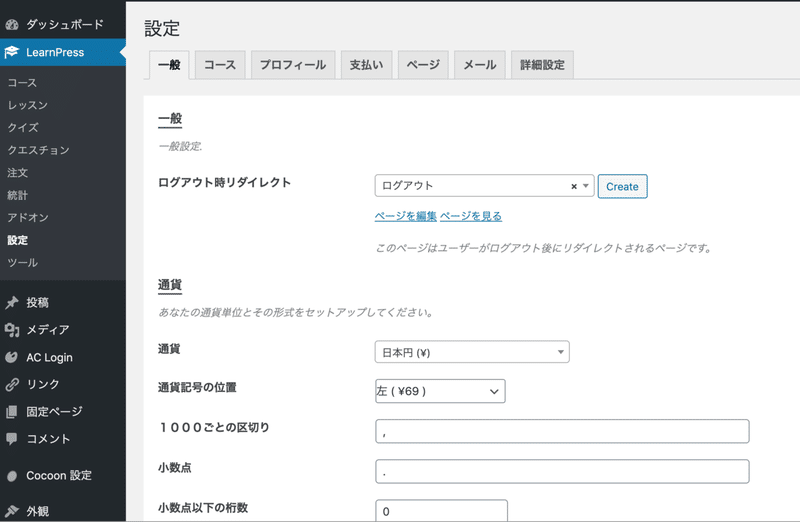This screenshot has height=522, width=800.
Task: Click the media icon beside メディア
Action: coord(12,330)
